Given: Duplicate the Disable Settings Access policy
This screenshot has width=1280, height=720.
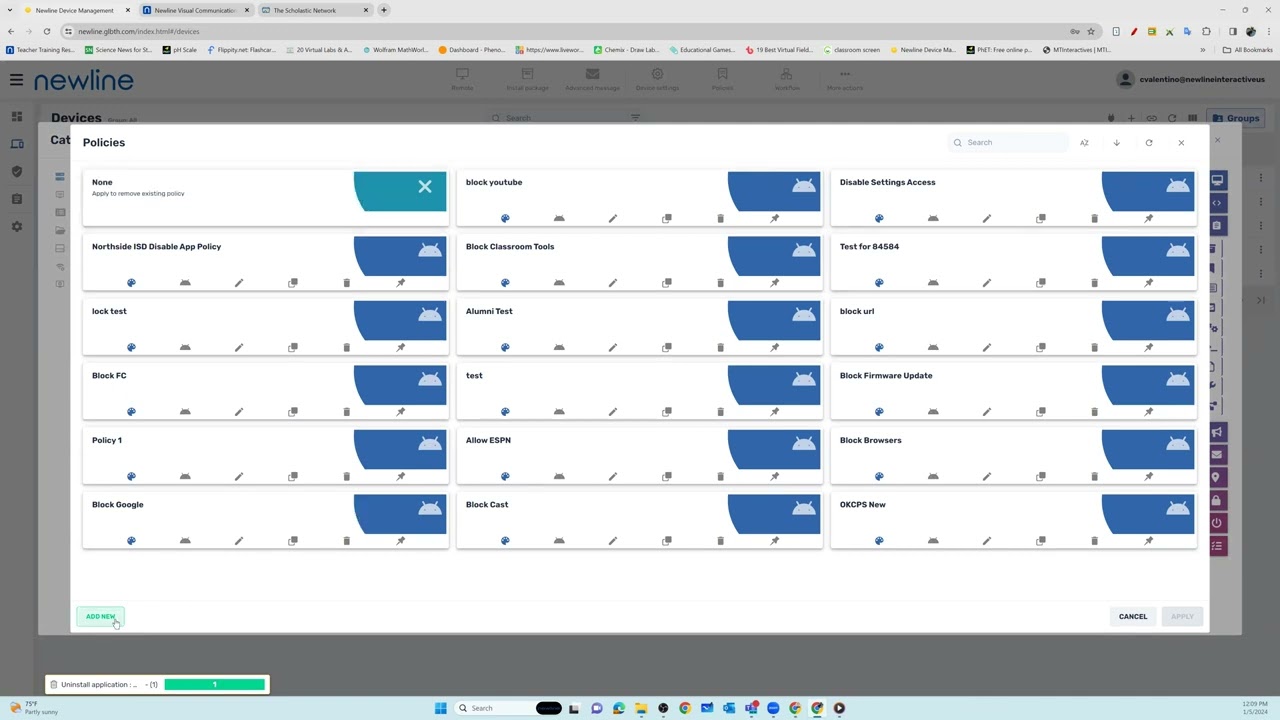Looking at the screenshot, I should 1041,218.
